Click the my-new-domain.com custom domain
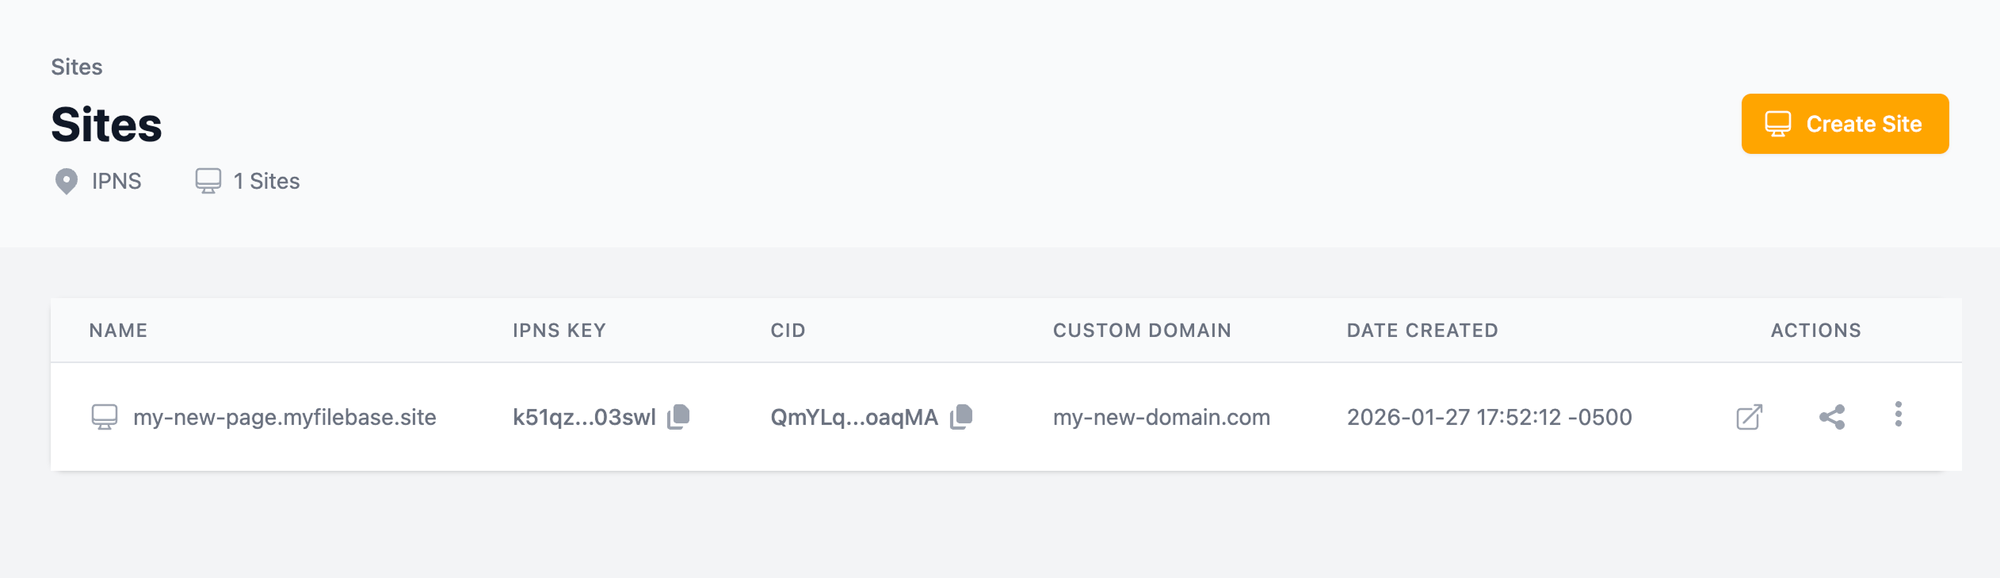Viewport: 2000px width, 578px height. click(x=1161, y=417)
